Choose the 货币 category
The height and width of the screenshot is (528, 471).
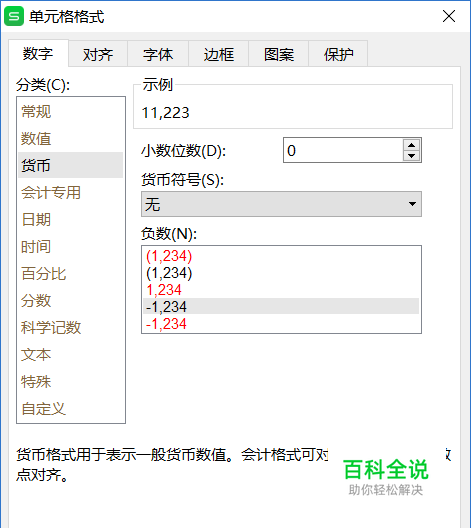(x=70, y=165)
